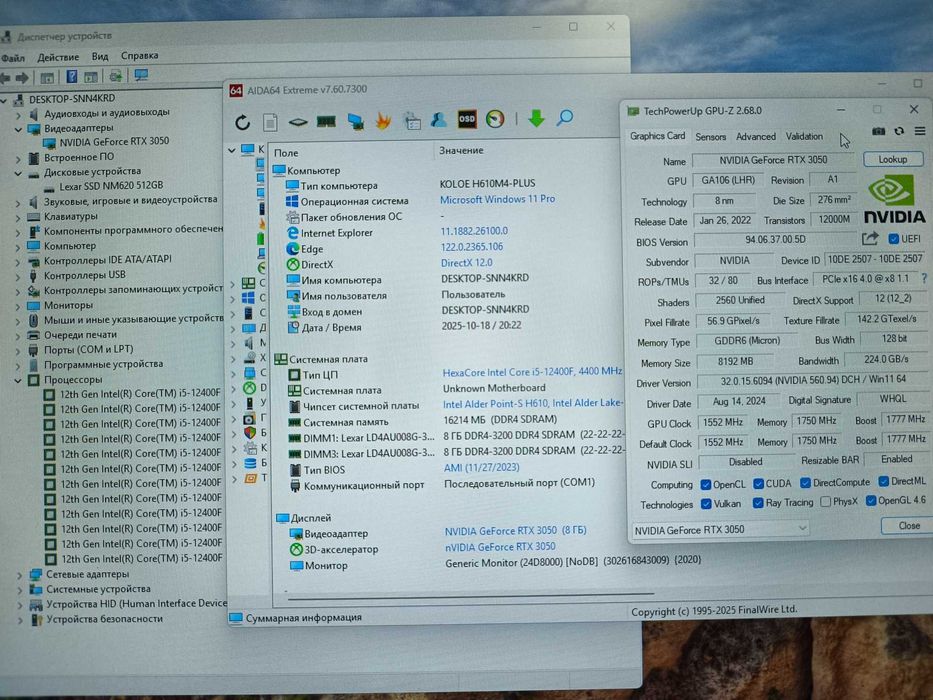This screenshot has height=700, width=933.
Task: Open the HexaCore Intel Core i5-12400F link
Action: tap(532, 372)
